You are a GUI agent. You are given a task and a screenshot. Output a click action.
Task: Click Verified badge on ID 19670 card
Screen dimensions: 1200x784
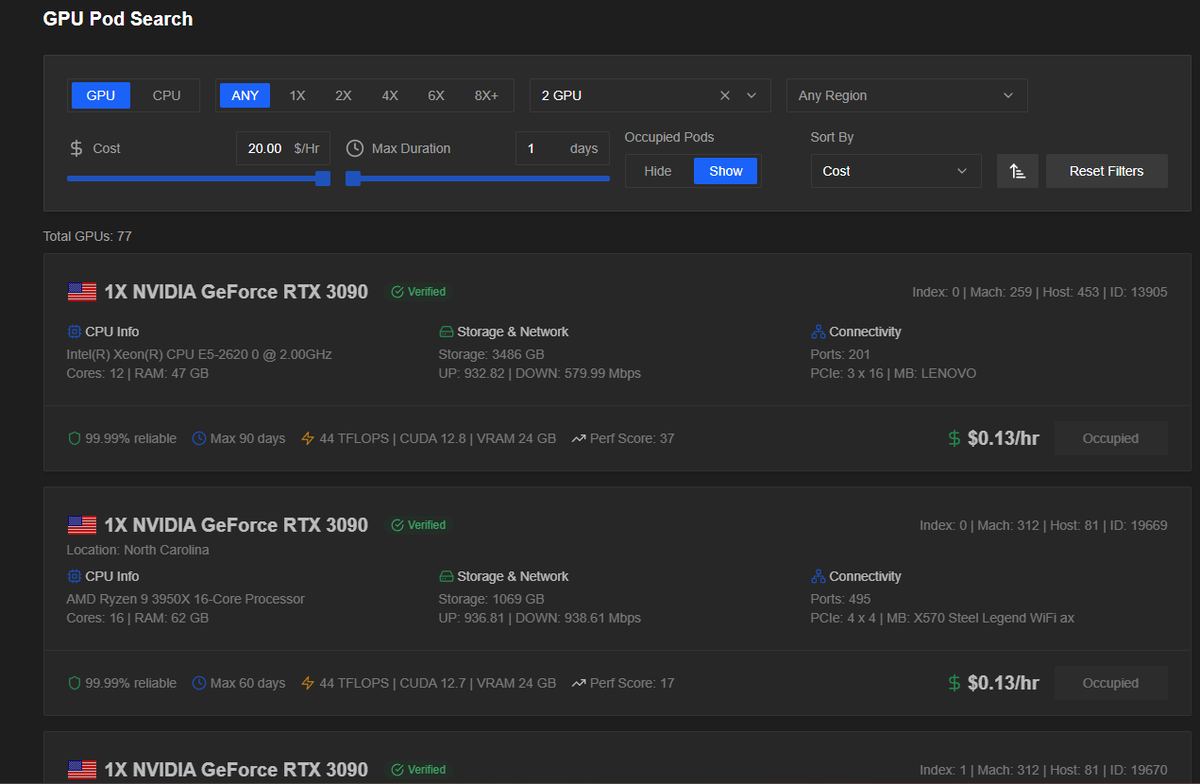click(x=419, y=770)
